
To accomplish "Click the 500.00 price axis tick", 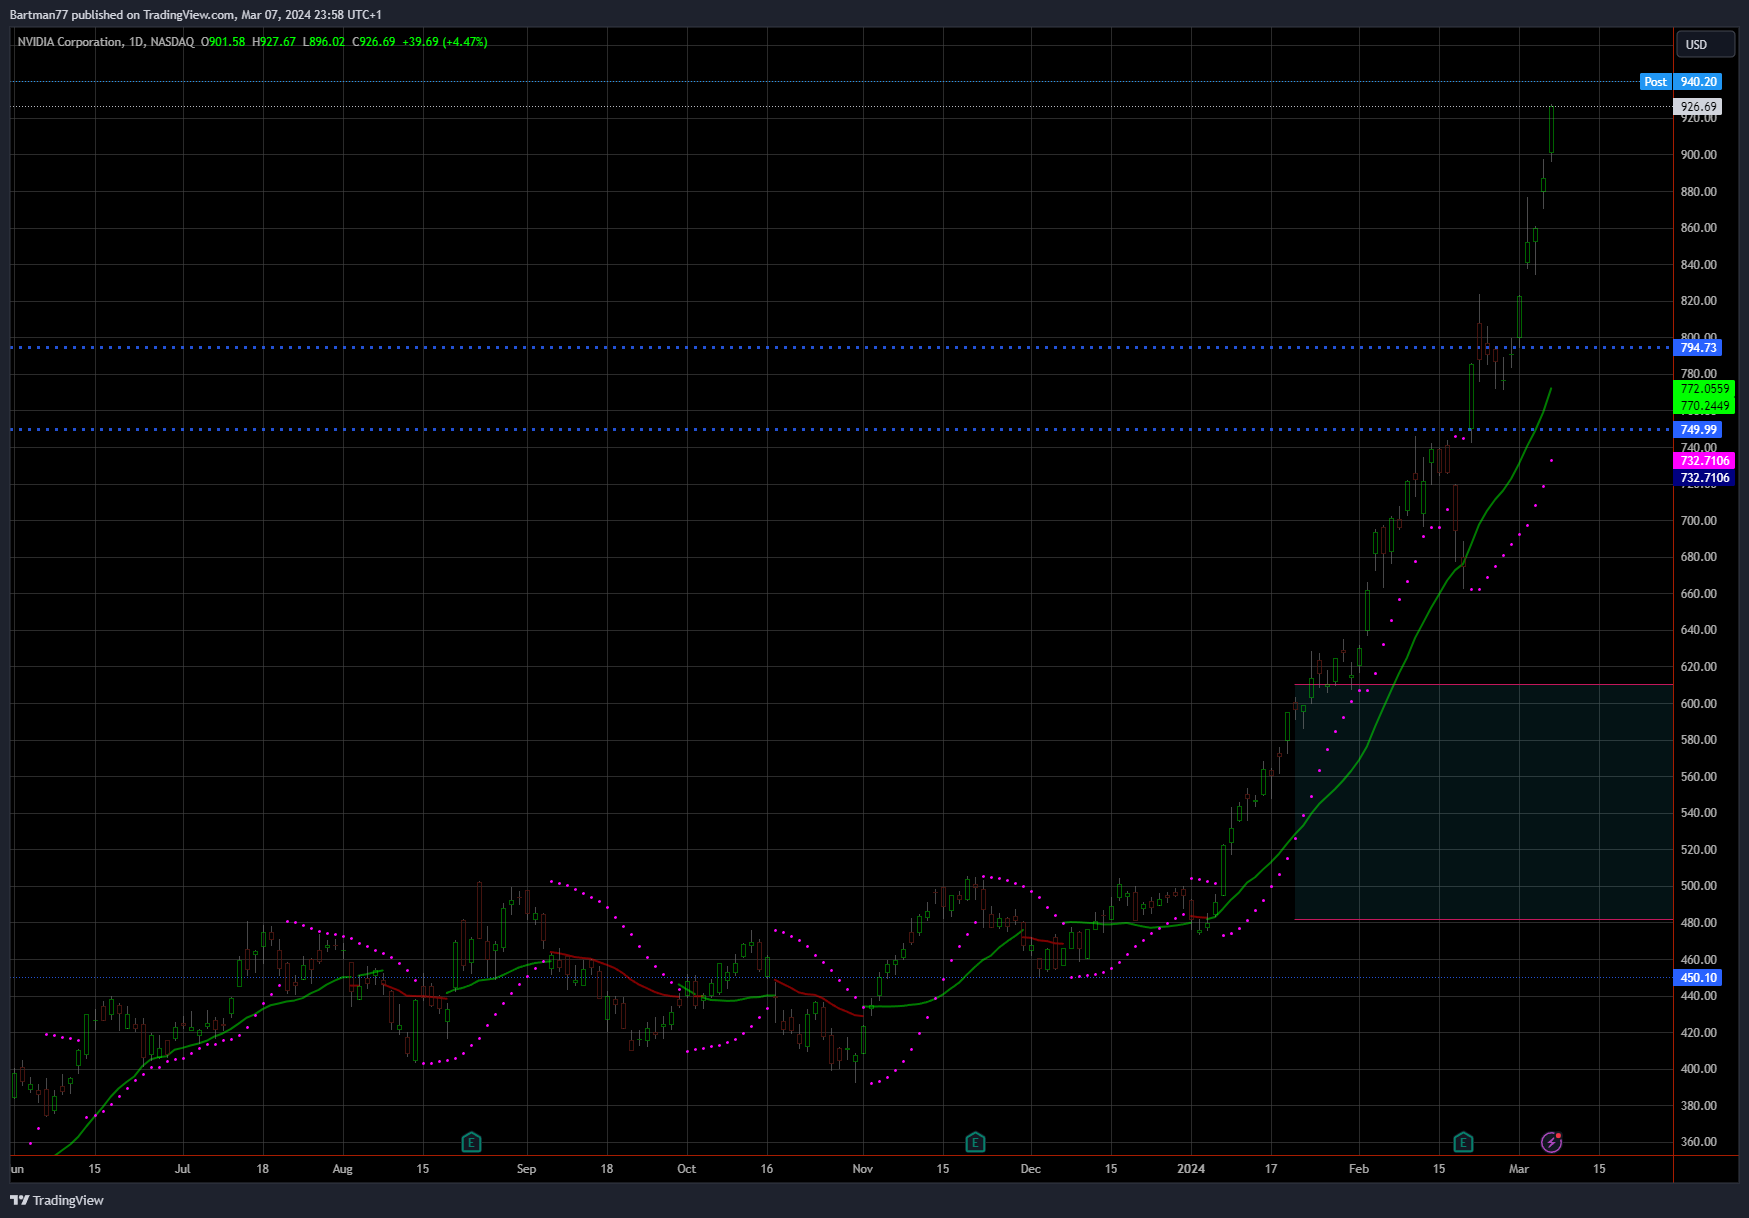I will pos(1699,886).
